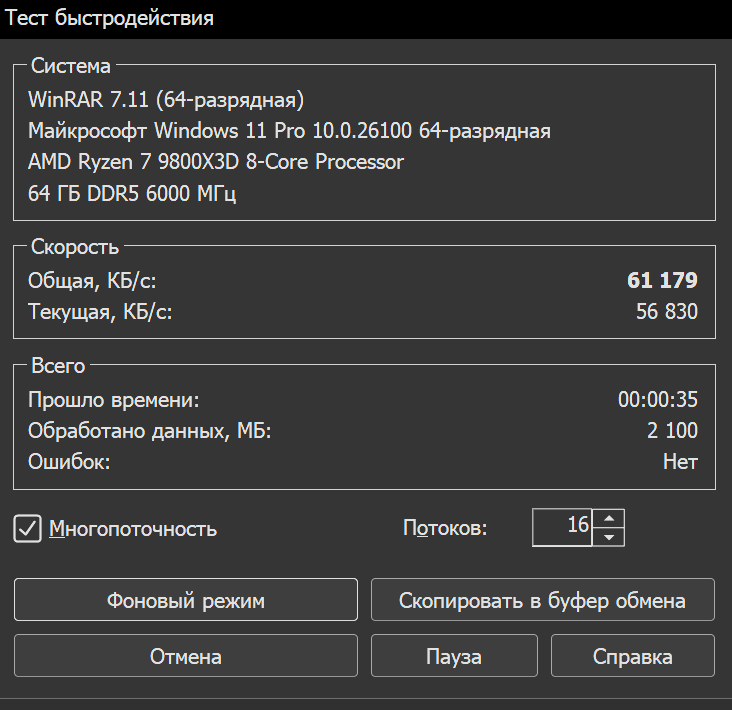Click the Windows 11 Pro system line

pyautogui.click(x=289, y=131)
